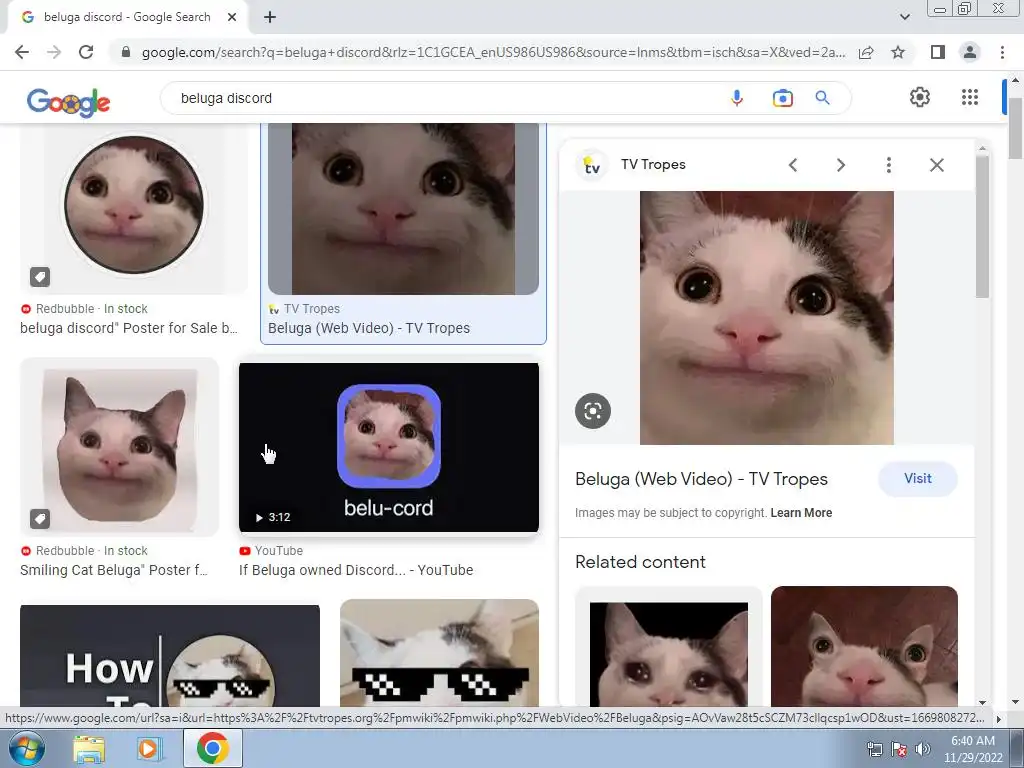
Task: Open the wide-eyed cat related content image
Action: (865, 647)
